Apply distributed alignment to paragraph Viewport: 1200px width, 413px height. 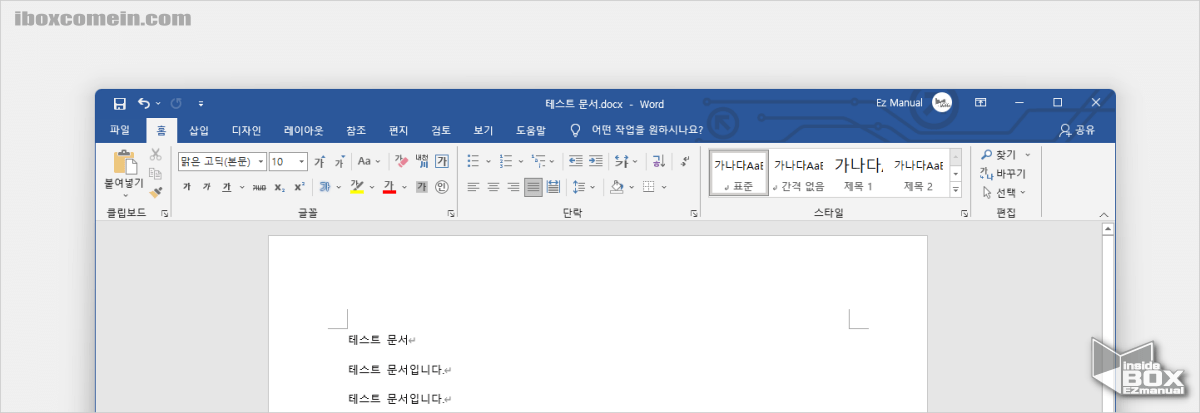pyautogui.click(x=553, y=187)
